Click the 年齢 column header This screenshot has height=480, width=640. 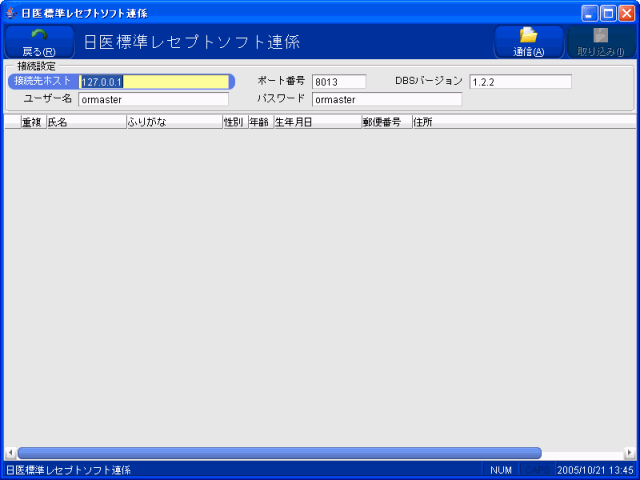(x=261, y=122)
